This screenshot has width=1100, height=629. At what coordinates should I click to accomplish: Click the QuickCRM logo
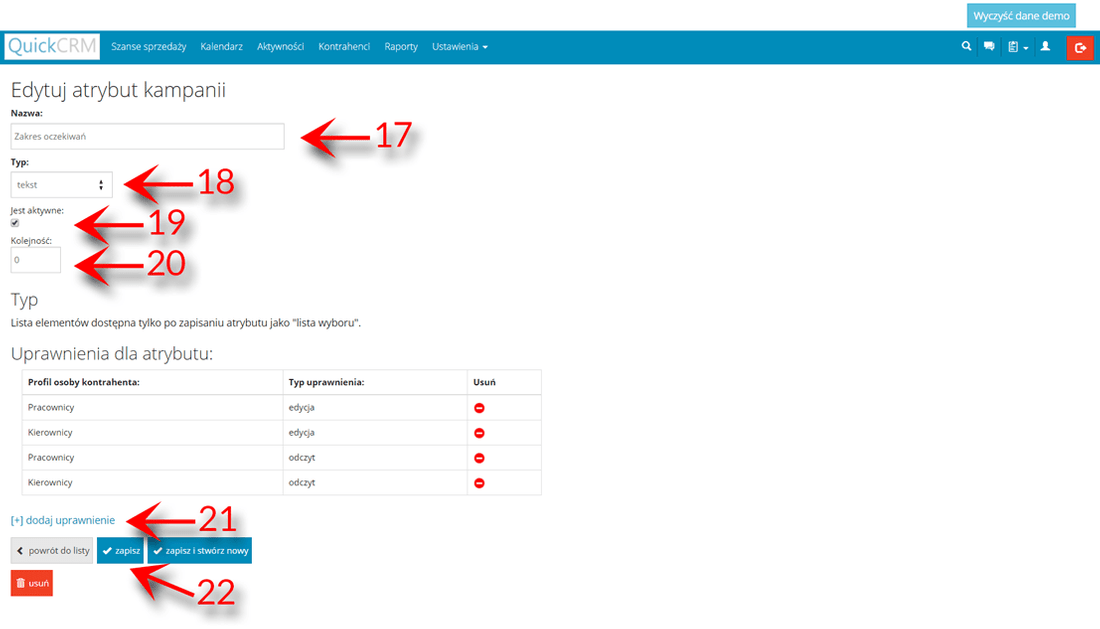(52, 46)
